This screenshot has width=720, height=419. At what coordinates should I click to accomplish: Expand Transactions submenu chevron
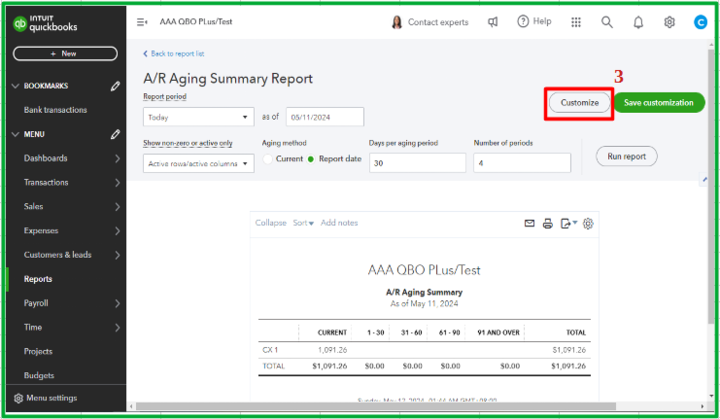coord(118,183)
